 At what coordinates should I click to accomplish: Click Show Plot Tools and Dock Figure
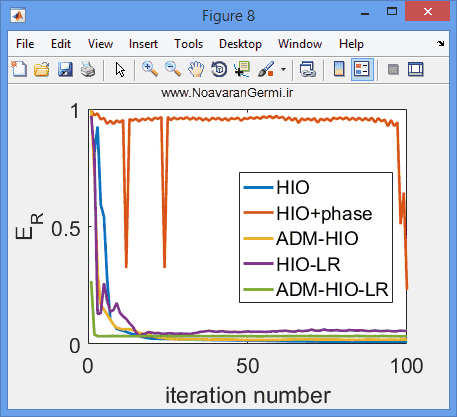click(416, 69)
